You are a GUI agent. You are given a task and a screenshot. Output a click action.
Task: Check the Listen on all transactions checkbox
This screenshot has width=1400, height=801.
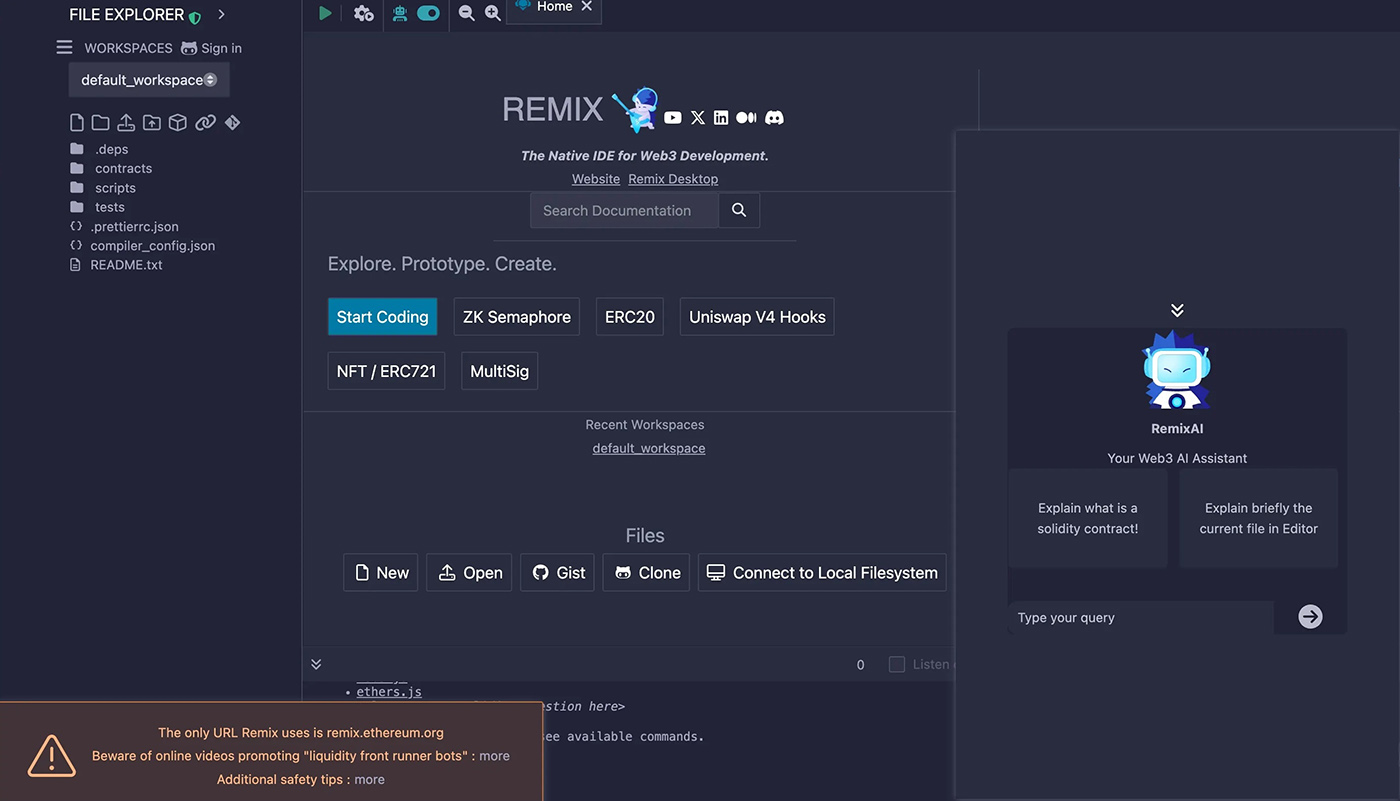897,664
